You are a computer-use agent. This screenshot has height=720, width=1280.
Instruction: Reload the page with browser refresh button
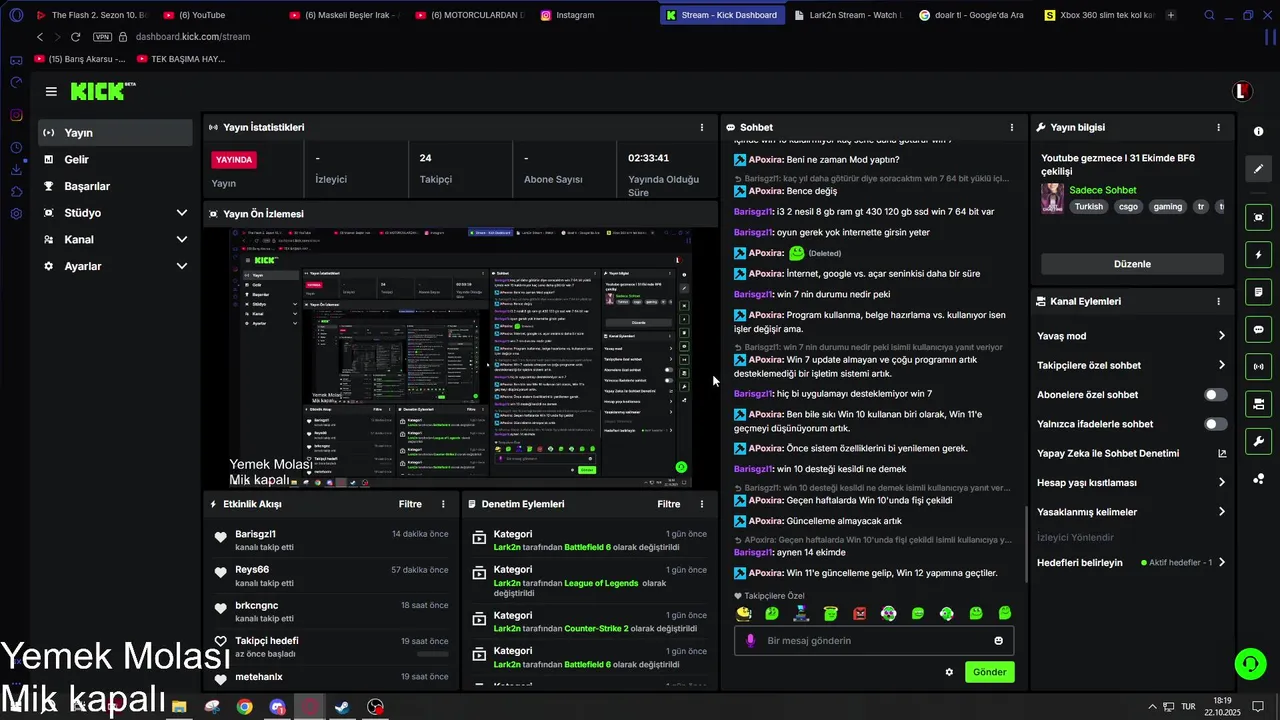pos(75,37)
